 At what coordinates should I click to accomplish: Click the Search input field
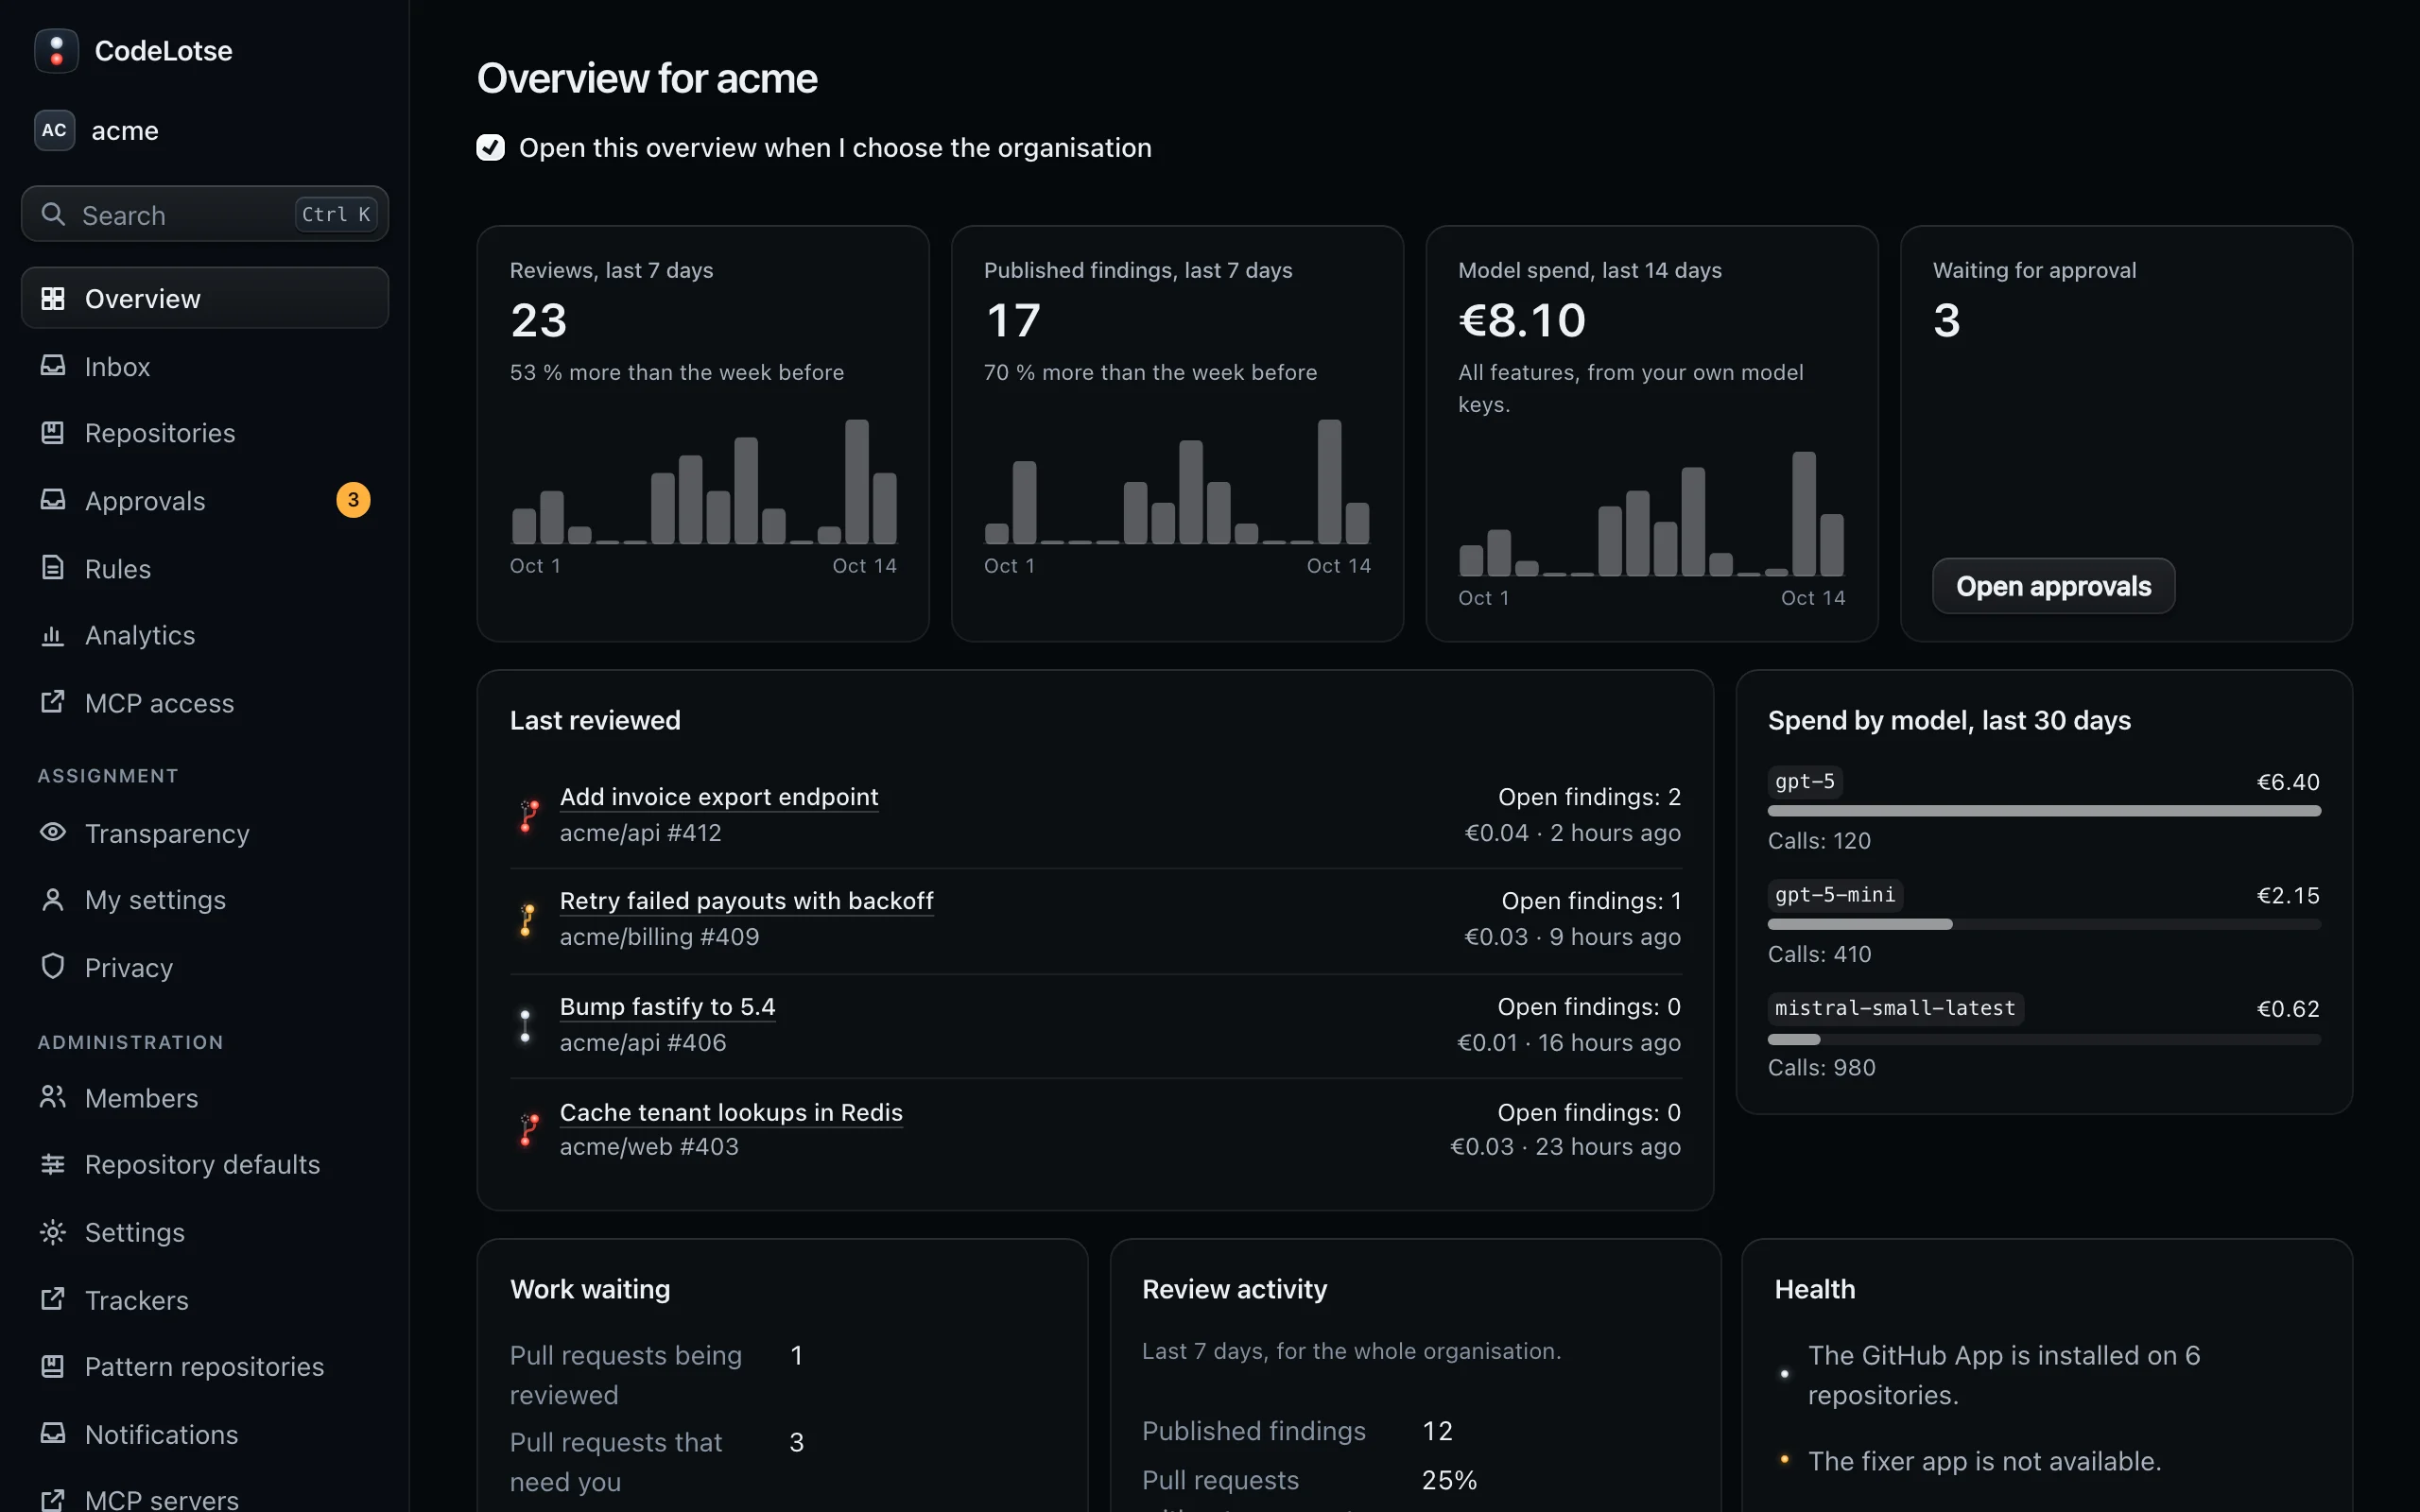[x=205, y=214]
